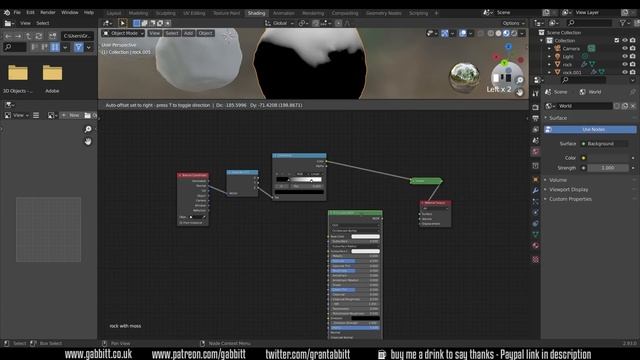640x360 pixels.
Task: Open the Render menu
Action: (48, 13)
